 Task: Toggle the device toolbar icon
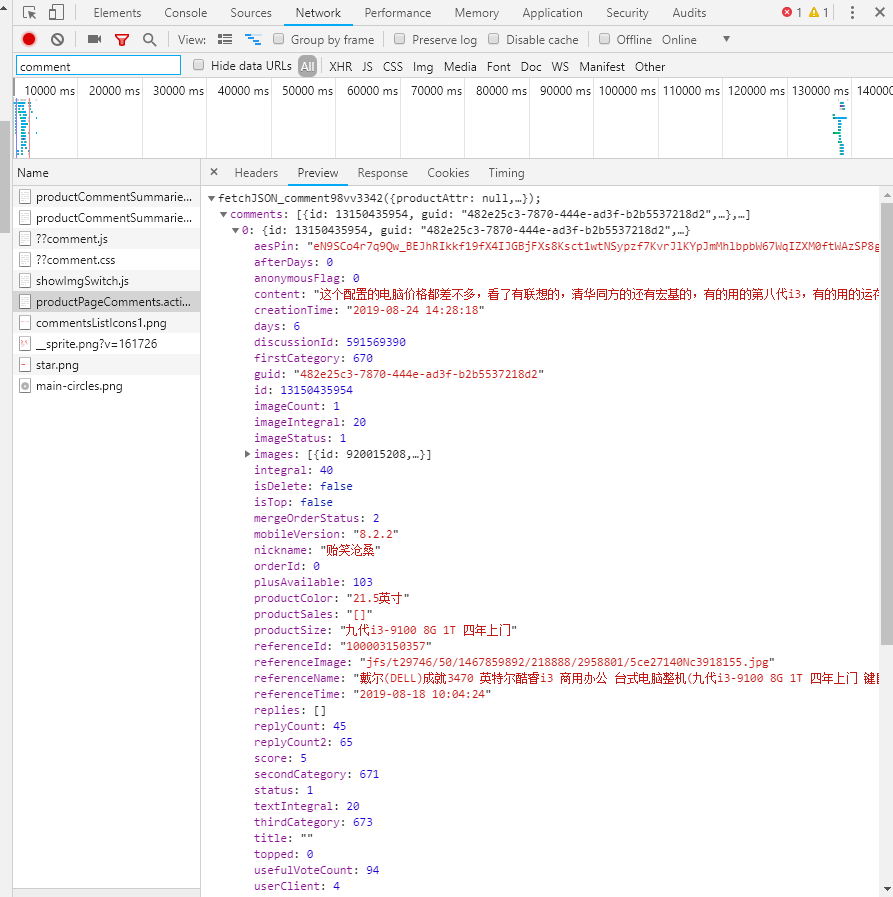[x=56, y=13]
